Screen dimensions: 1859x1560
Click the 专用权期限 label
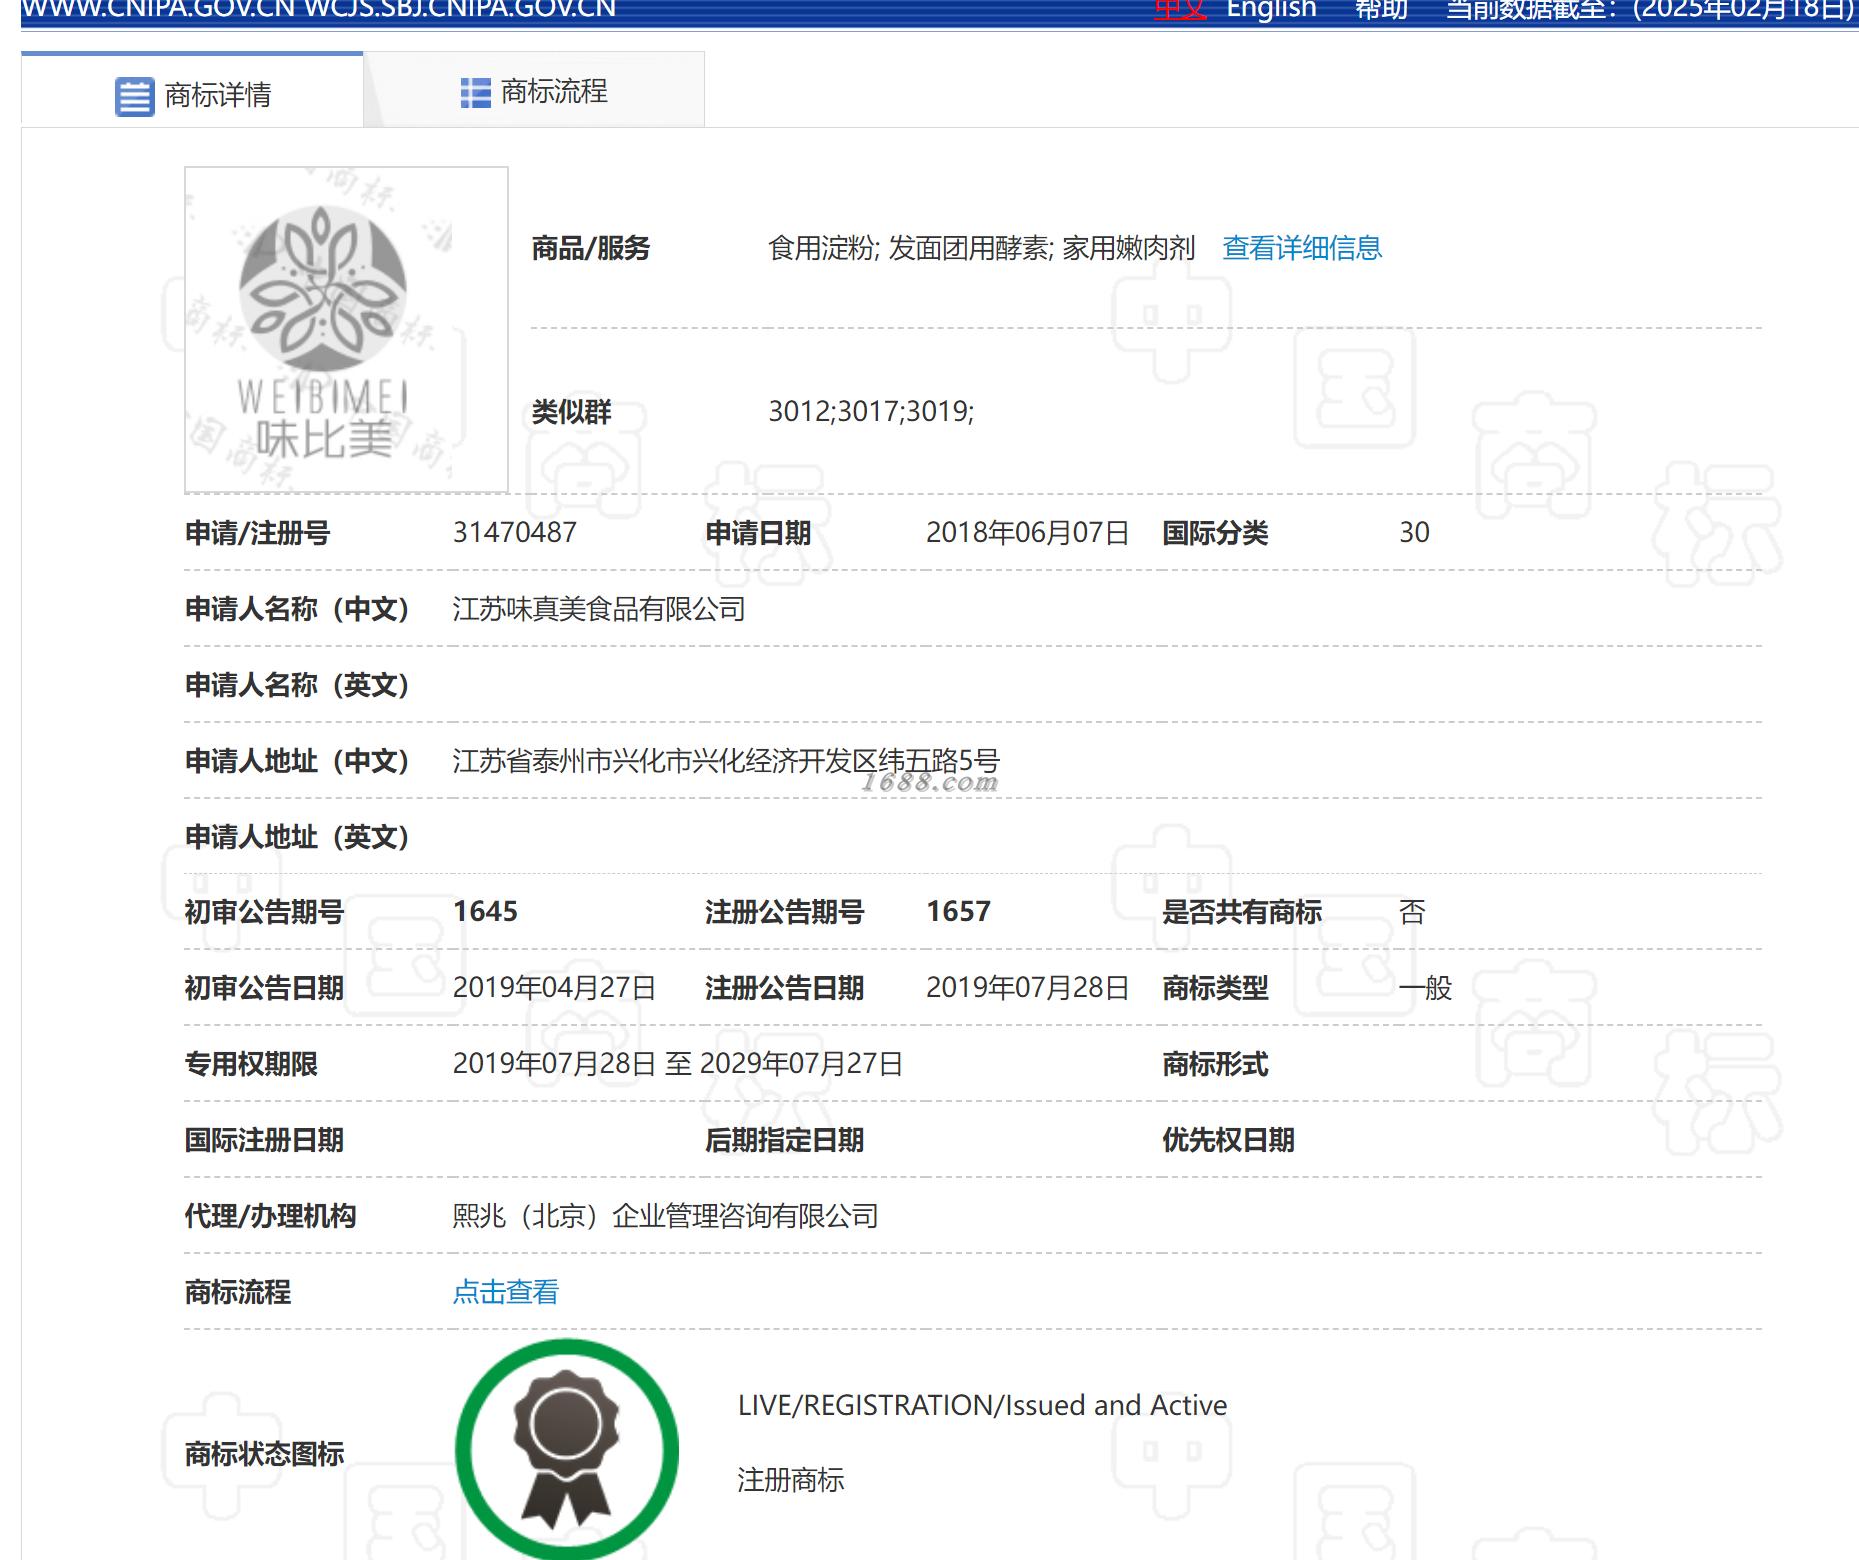pyautogui.click(x=251, y=1064)
